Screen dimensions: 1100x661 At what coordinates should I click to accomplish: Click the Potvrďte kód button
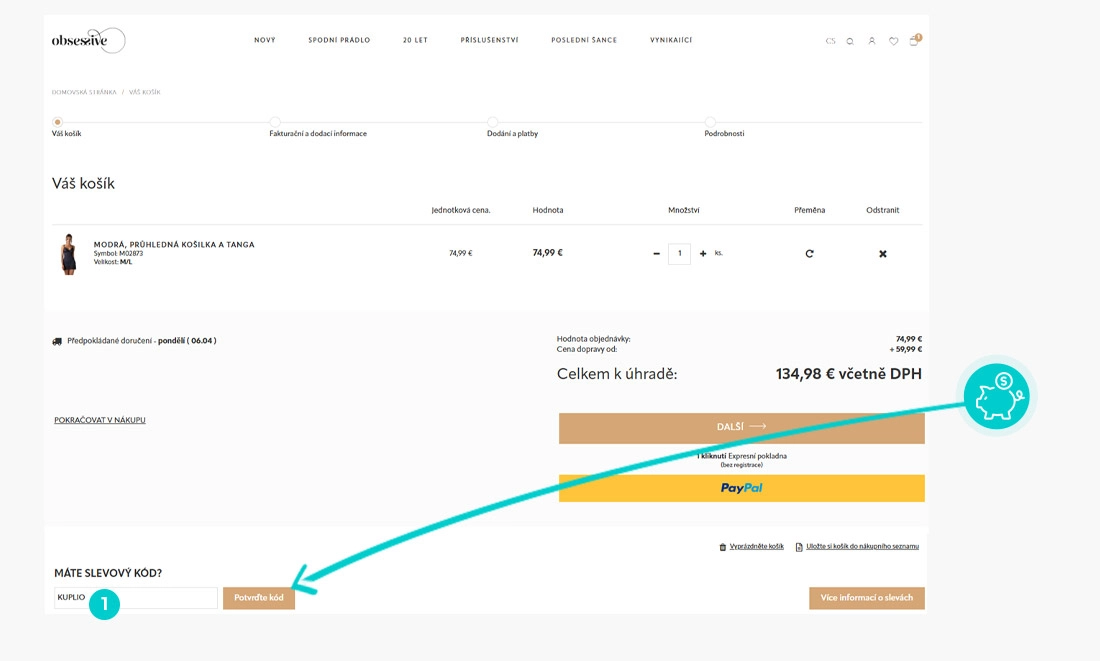pos(259,598)
